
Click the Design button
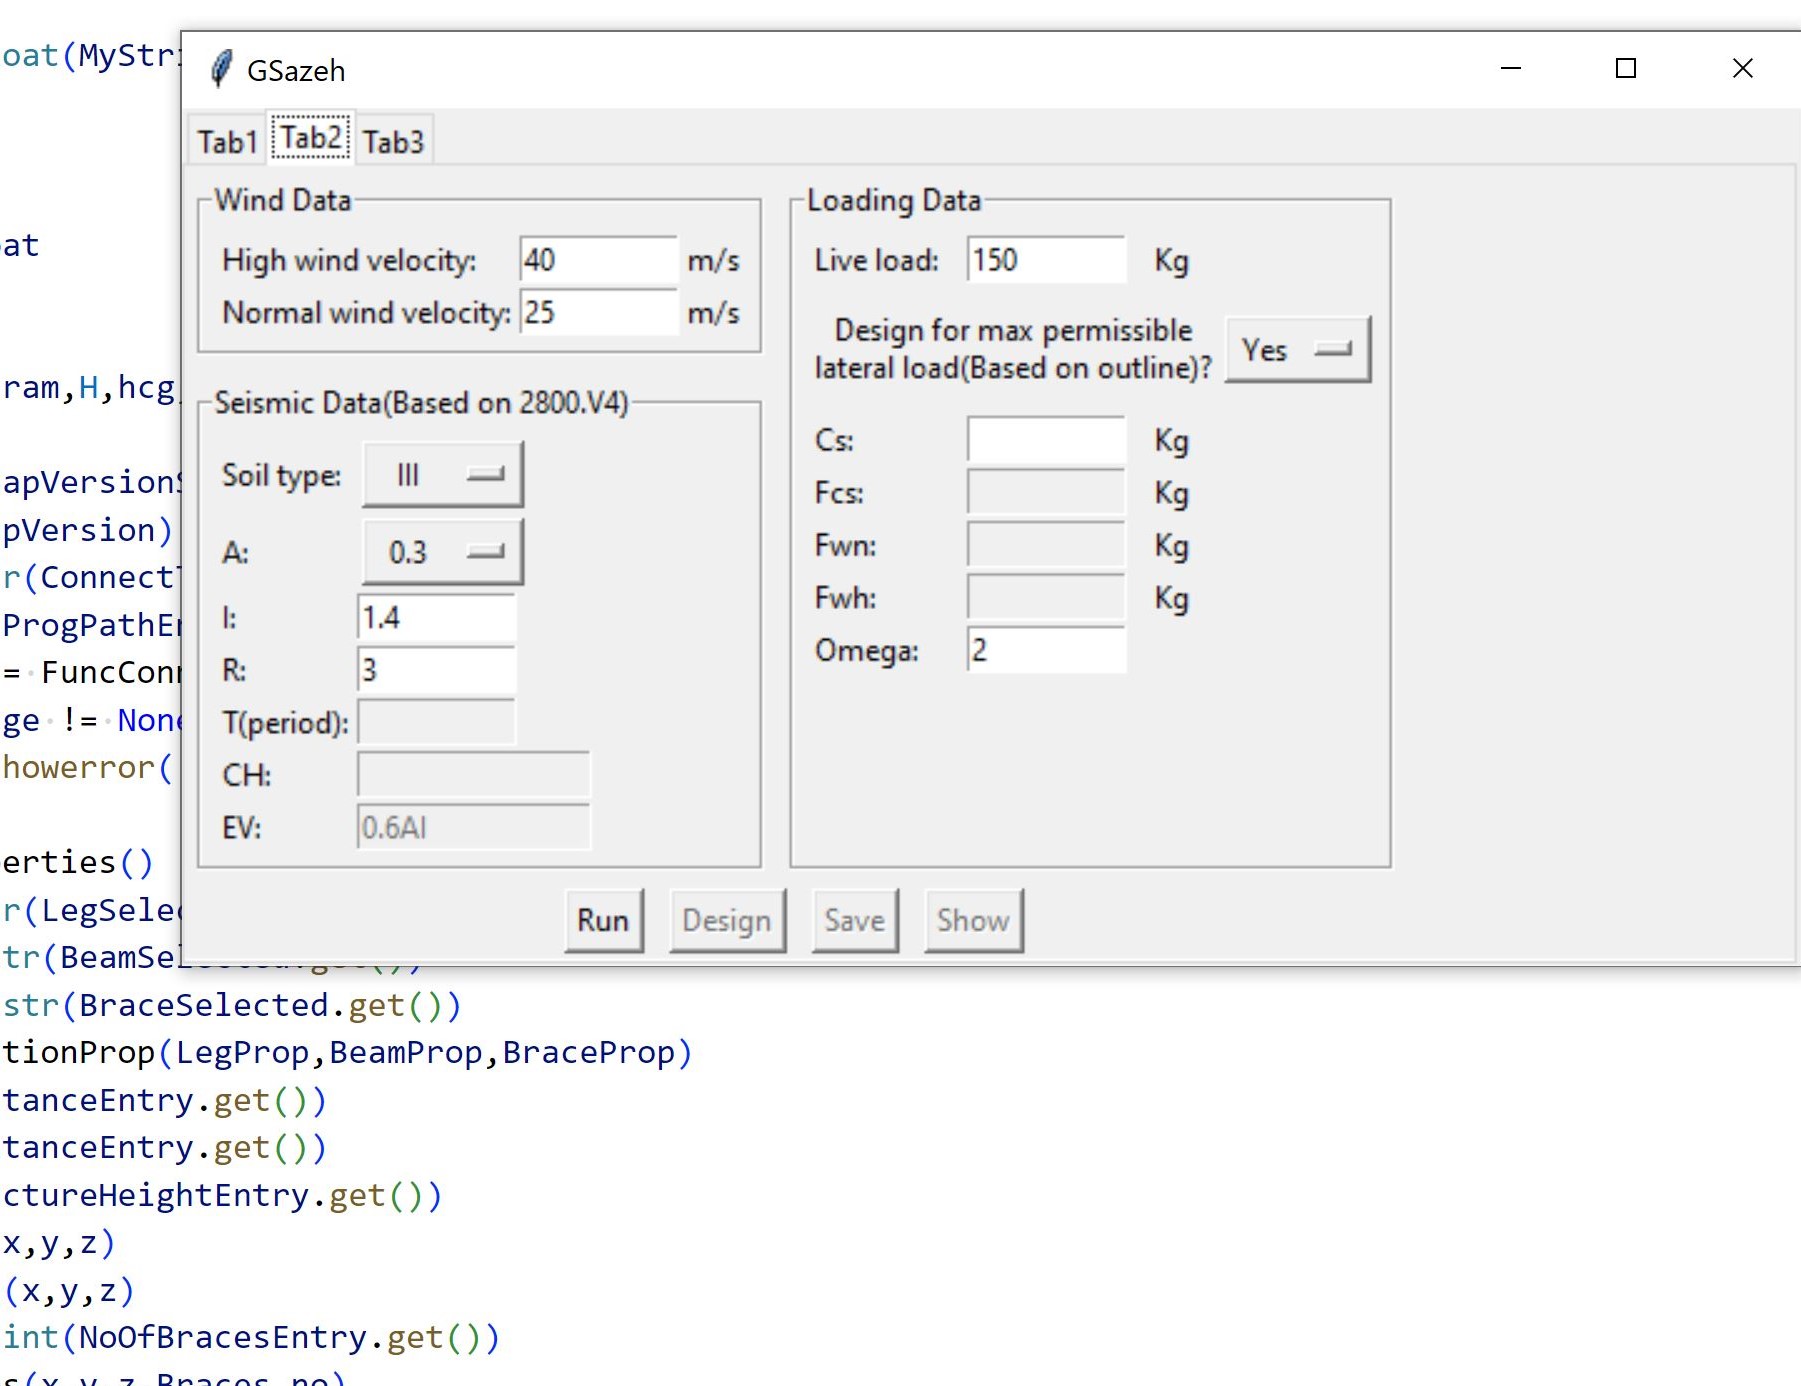point(727,920)
